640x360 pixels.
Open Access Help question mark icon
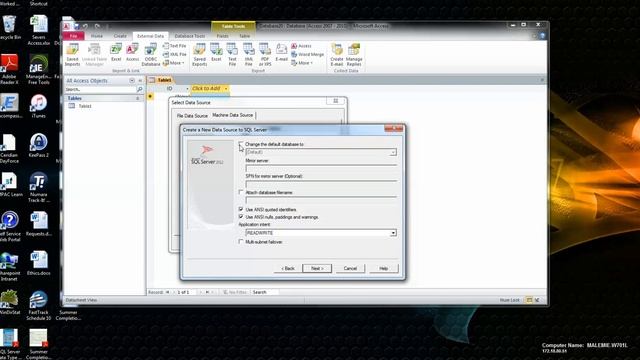coord(542,36)
